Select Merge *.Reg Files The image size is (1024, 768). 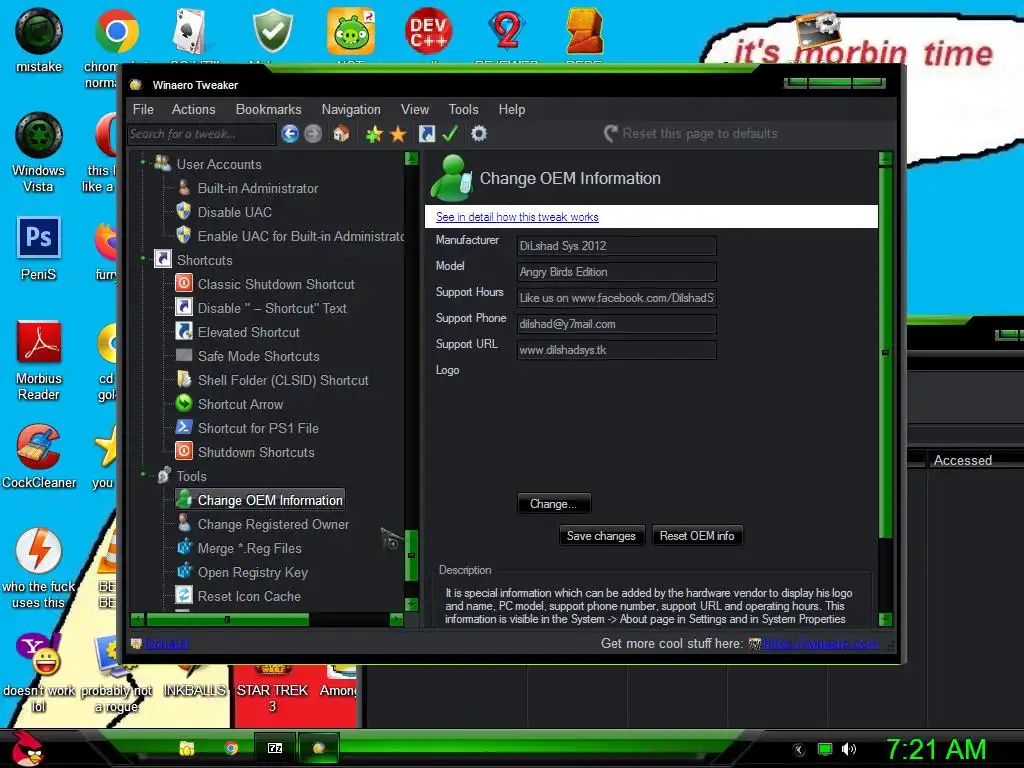click(x=249, y=549)
